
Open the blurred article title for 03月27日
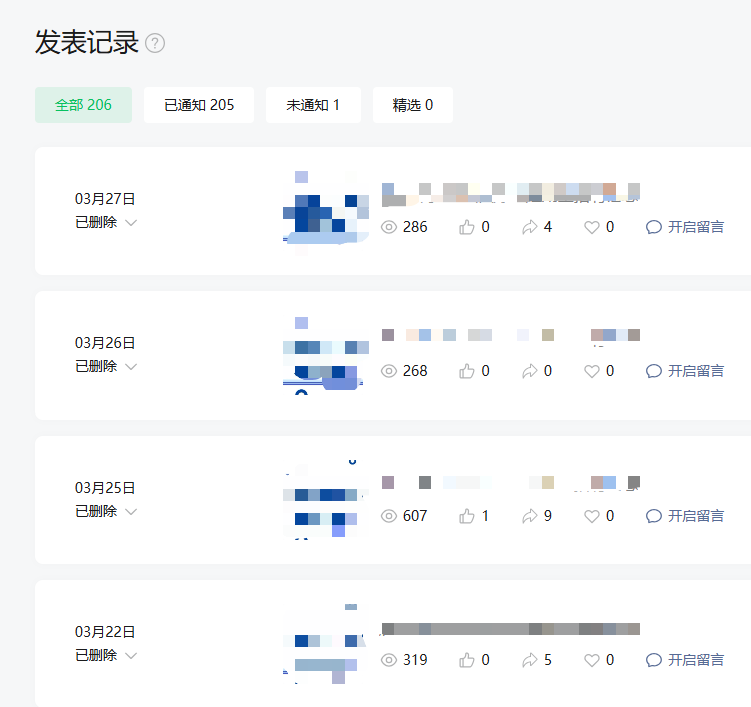point(511,194)
